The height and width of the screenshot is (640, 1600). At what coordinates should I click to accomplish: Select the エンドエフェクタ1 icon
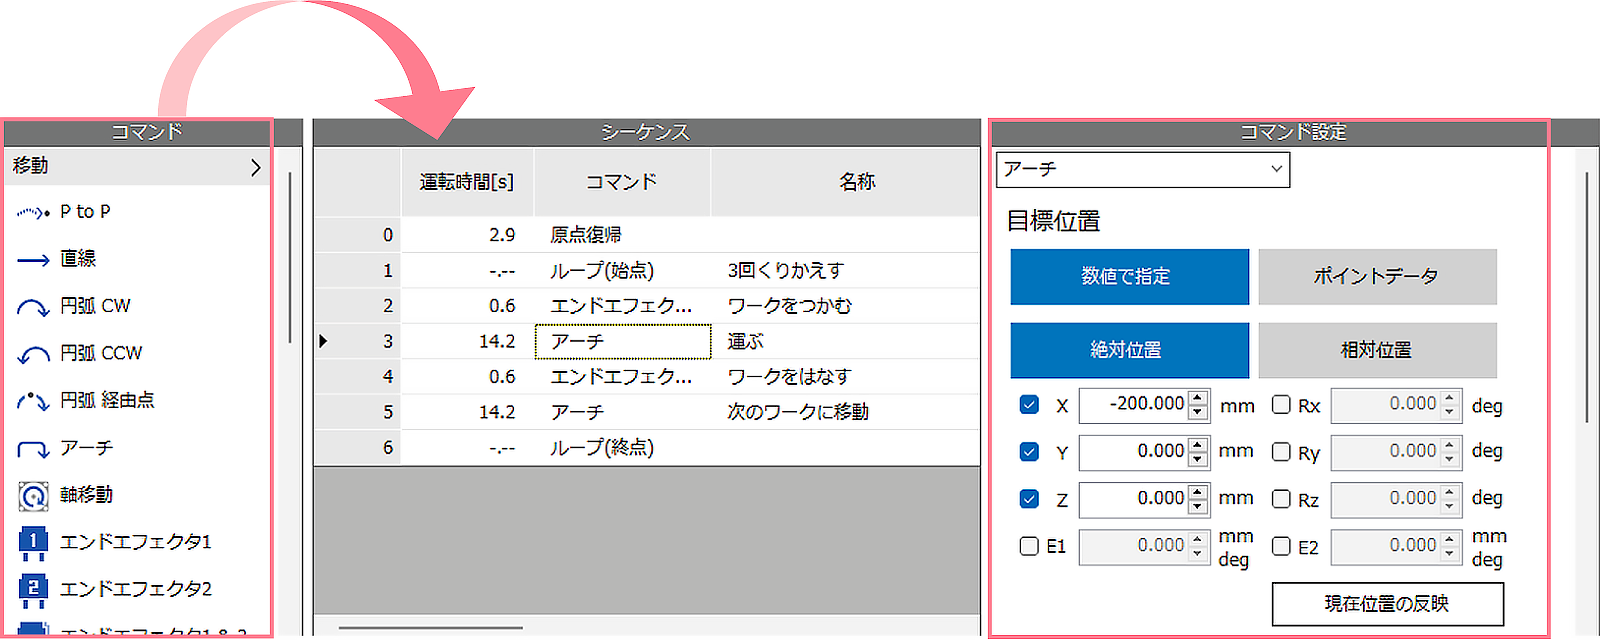pos(33,543)
